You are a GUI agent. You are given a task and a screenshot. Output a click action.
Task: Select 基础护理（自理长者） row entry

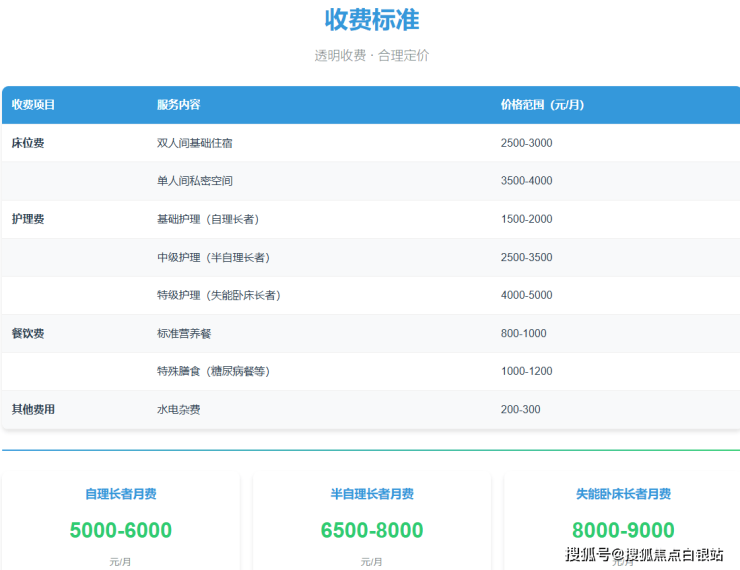[207, 219]
